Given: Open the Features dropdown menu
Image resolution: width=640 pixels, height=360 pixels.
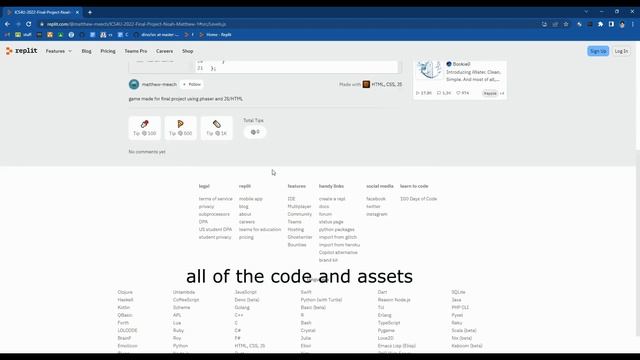Looking at the screenshot, I should pos(58,51).
